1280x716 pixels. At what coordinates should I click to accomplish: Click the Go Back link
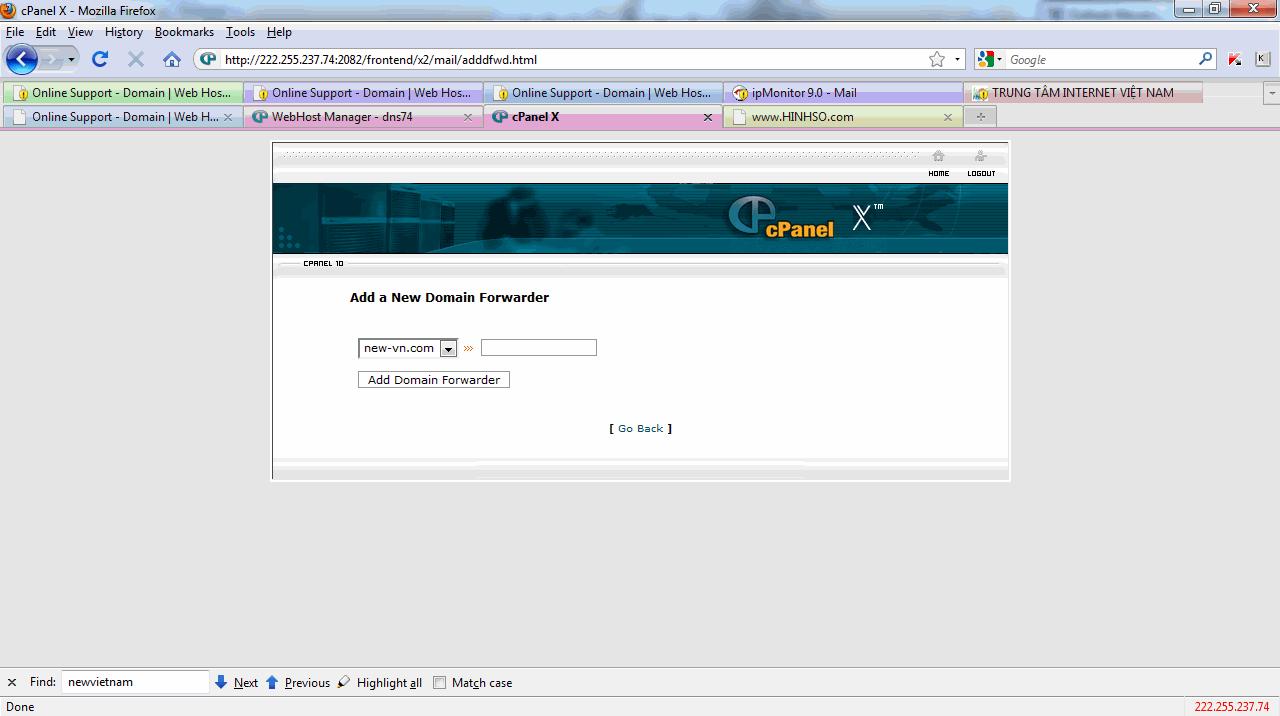tap(640, 428)
